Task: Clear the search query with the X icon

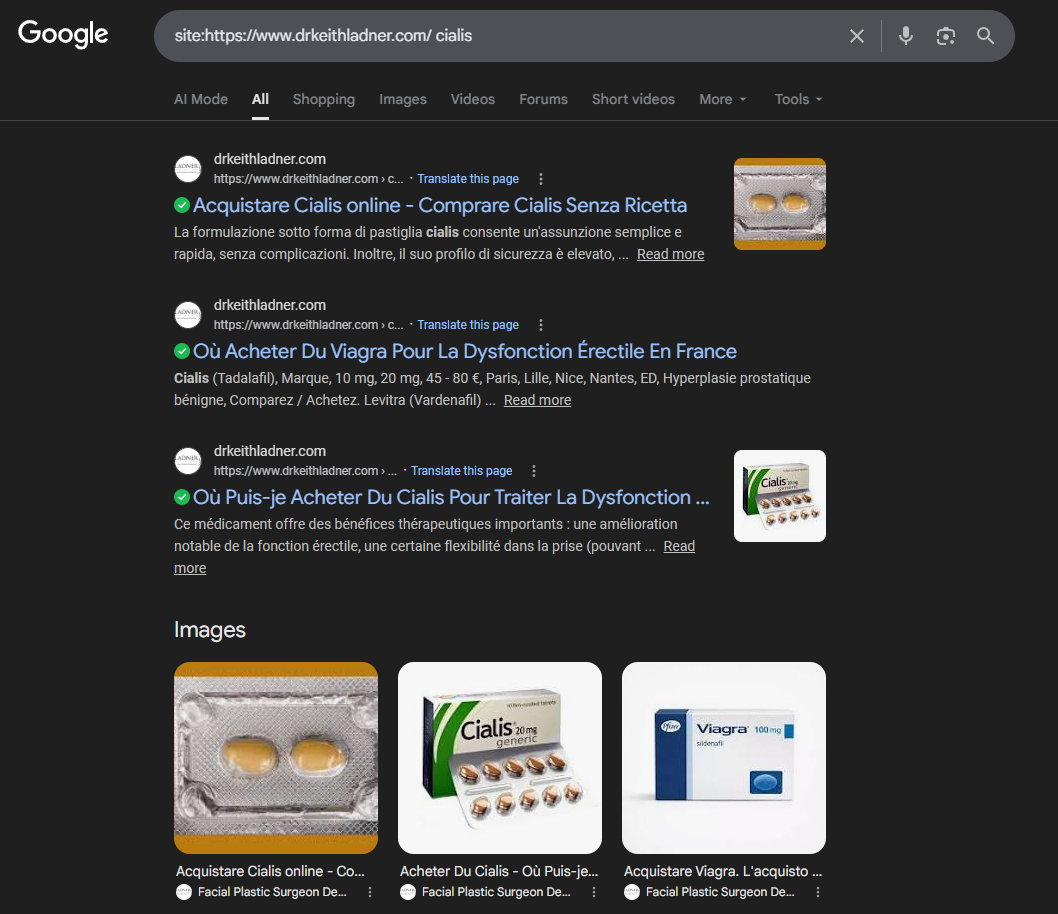Action: tap(857, 36)
